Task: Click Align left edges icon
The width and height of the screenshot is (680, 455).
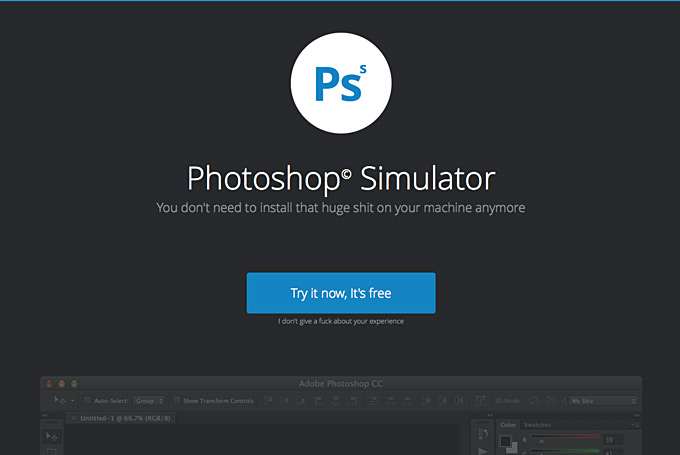Action: tap(319, 400)
